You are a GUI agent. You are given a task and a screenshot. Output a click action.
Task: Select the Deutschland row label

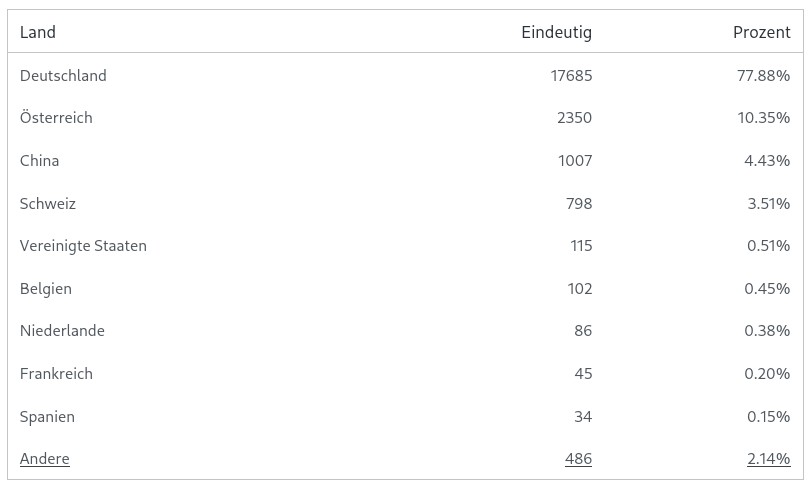point(63,75)
